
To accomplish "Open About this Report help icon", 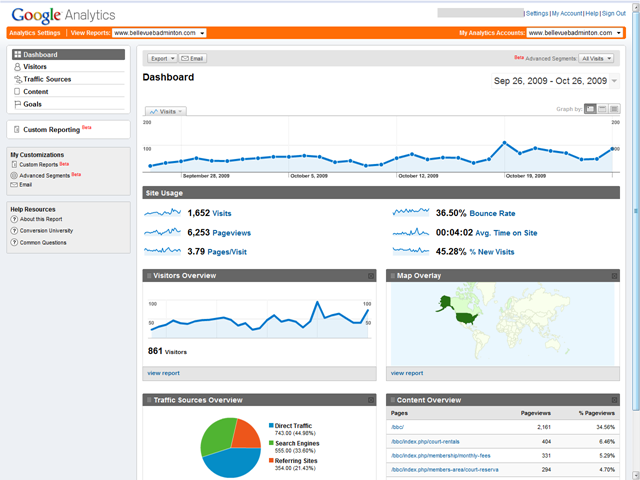I will coord(14,219).
